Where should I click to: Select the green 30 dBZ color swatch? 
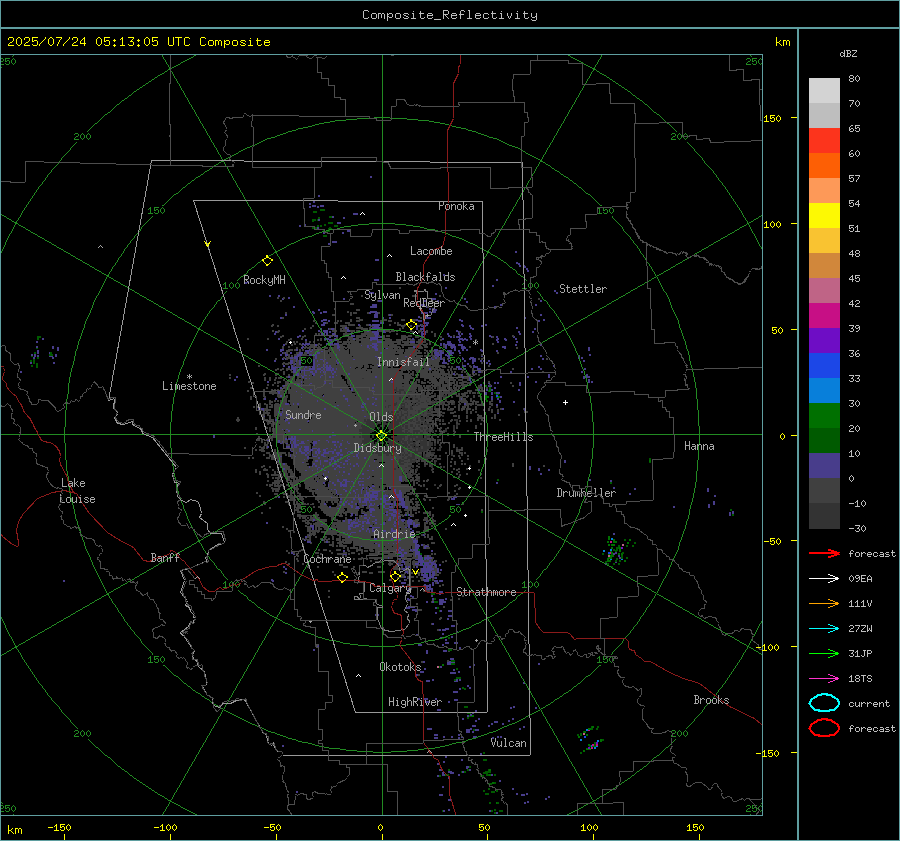[x=824, y=416]
